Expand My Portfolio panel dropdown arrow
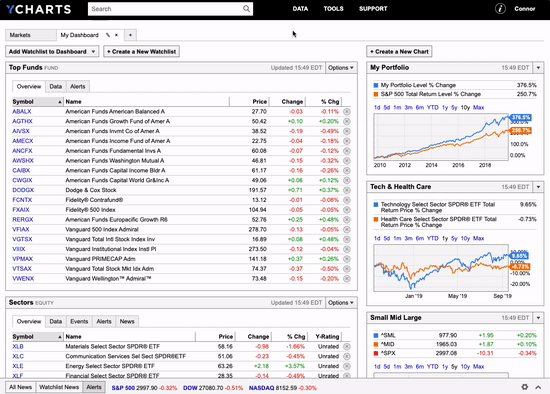The height and width of the screenshot is (394, 550). tap(538, 68)
